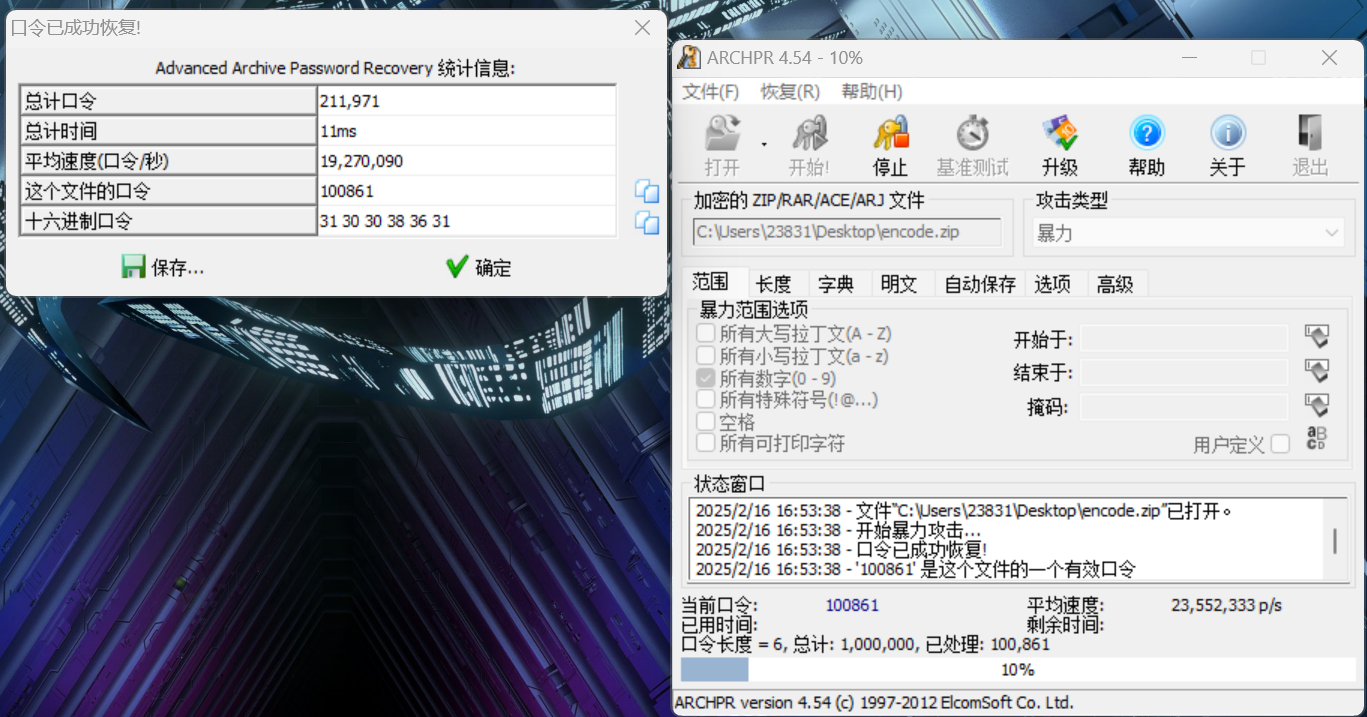
Task: Open the user-defined charset aBcD icon
Action: [x=1317, y=439]
